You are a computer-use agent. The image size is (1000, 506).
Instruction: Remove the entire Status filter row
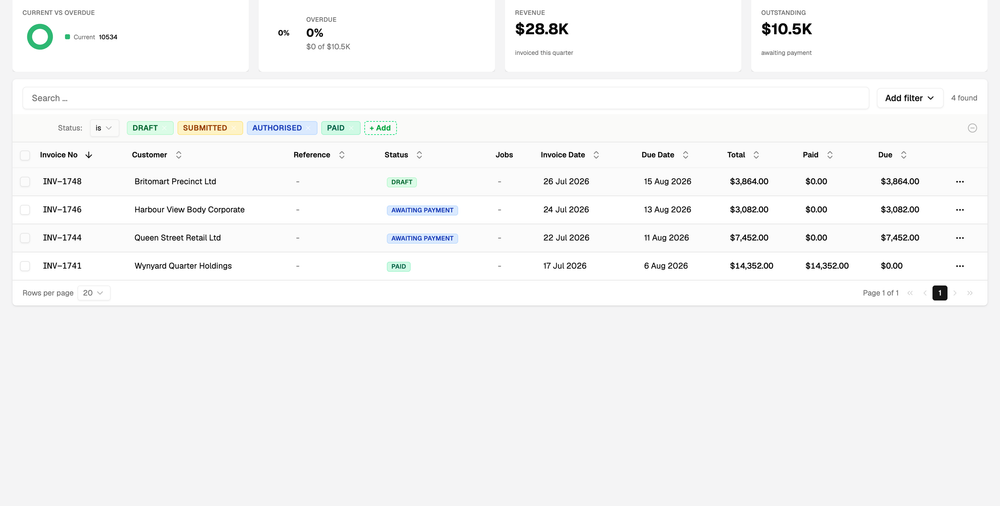click(x=972, y=128)
